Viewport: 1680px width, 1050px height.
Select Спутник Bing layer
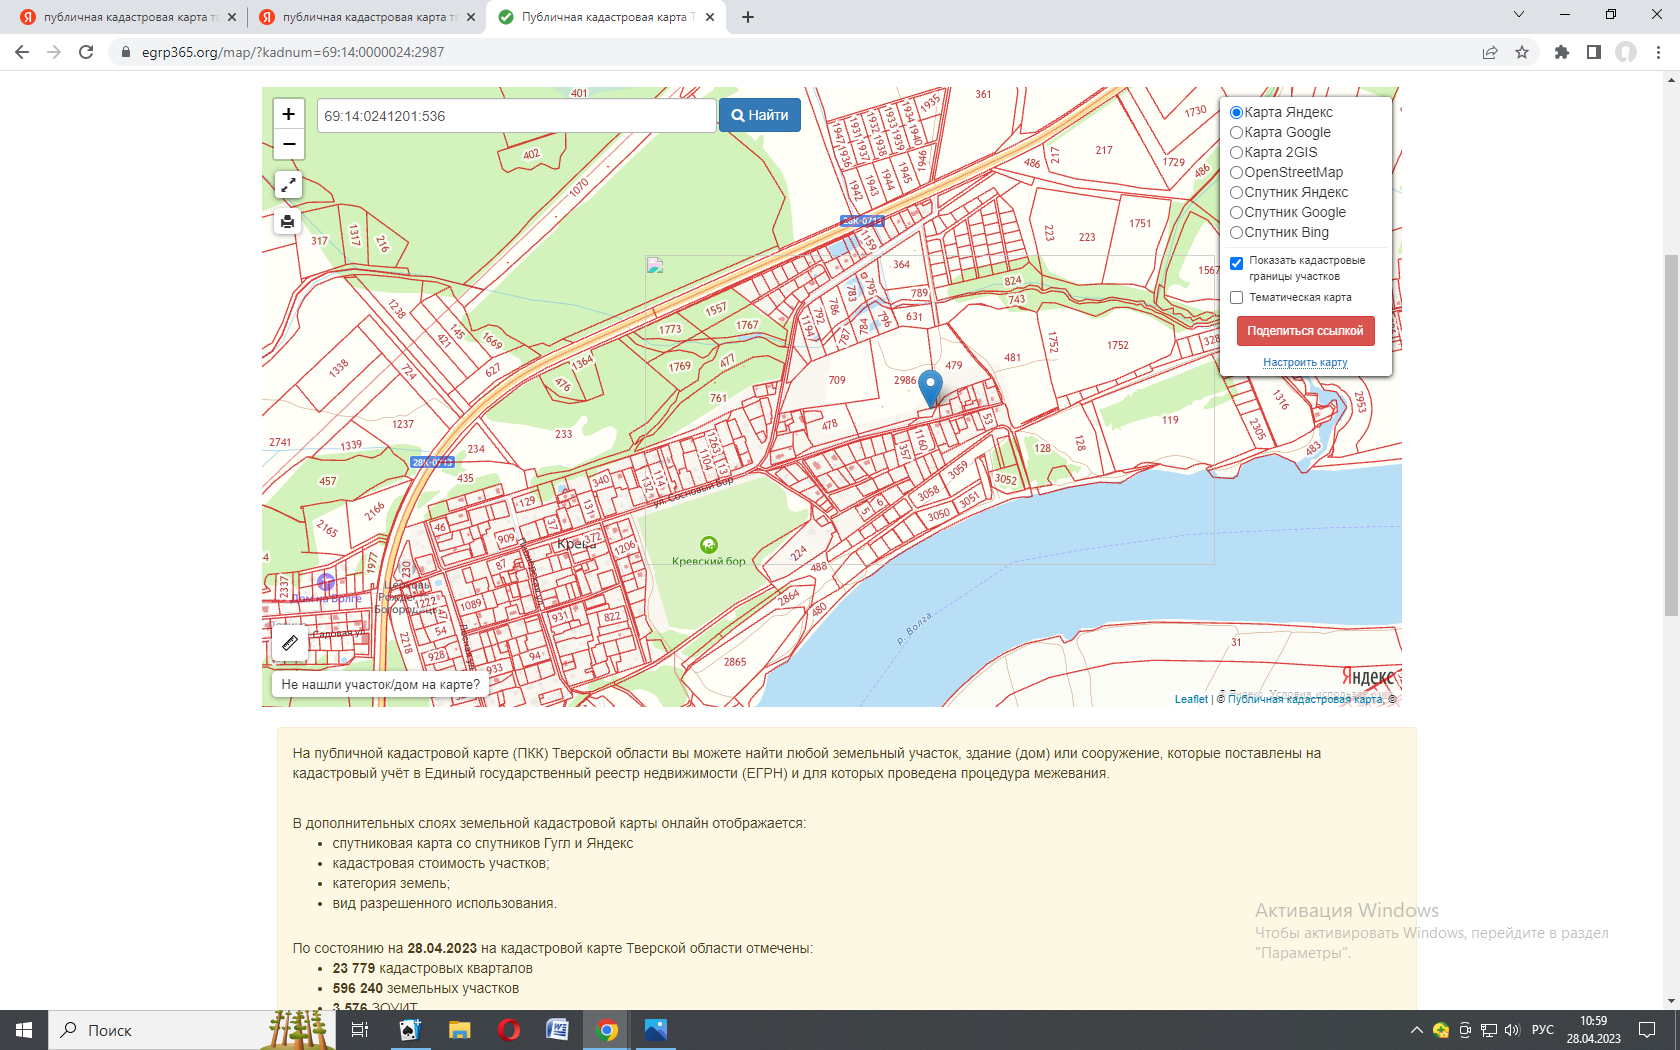(1236, 232)
